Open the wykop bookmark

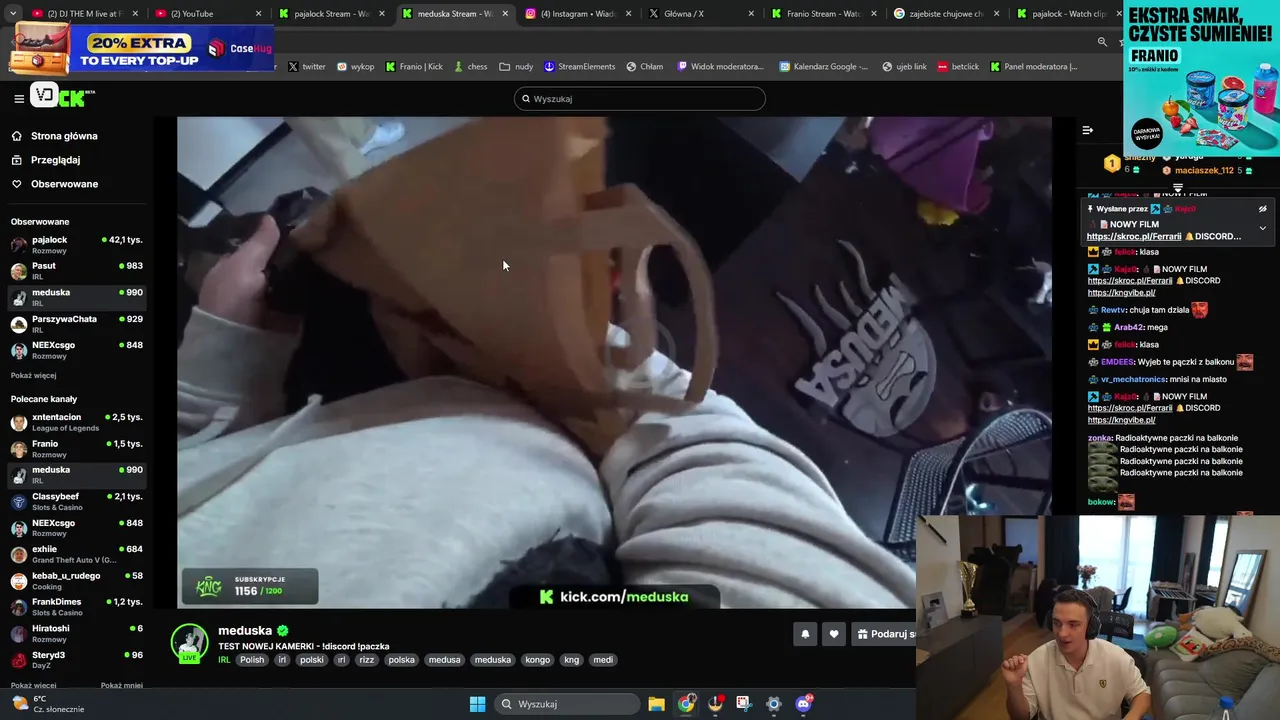355,67
